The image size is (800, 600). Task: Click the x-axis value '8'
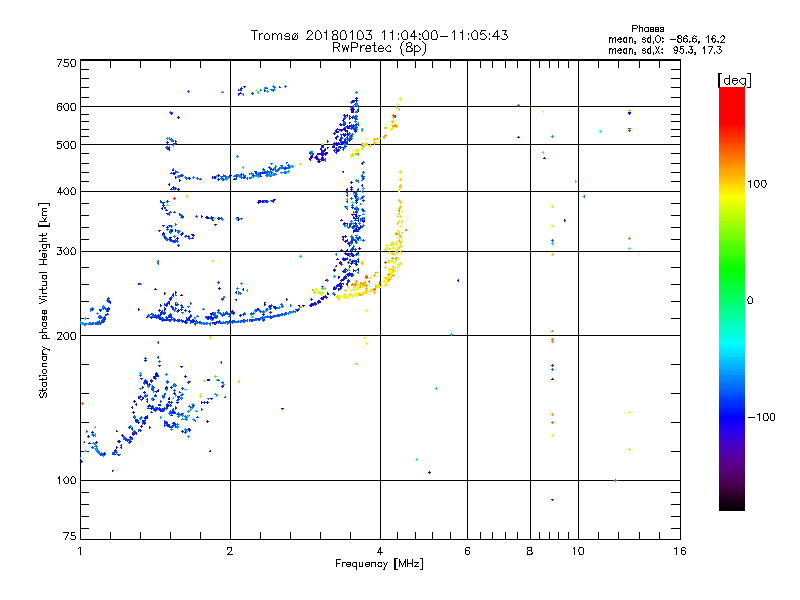530,551
